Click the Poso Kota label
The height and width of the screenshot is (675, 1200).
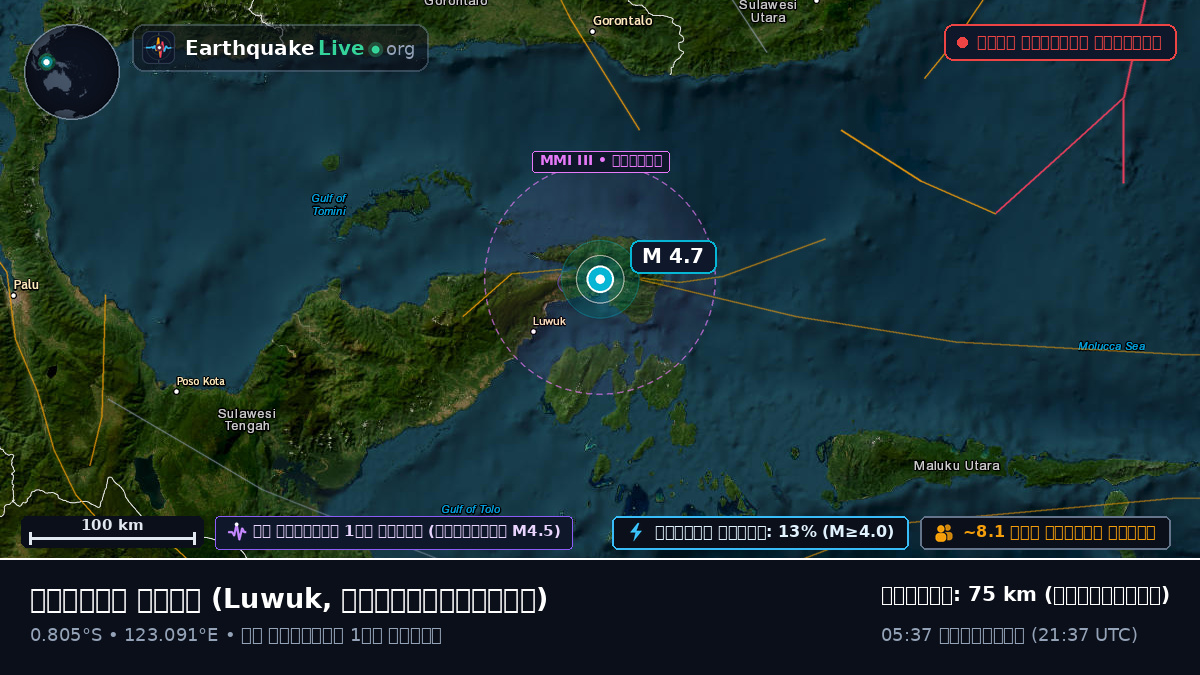pos(201,381)
